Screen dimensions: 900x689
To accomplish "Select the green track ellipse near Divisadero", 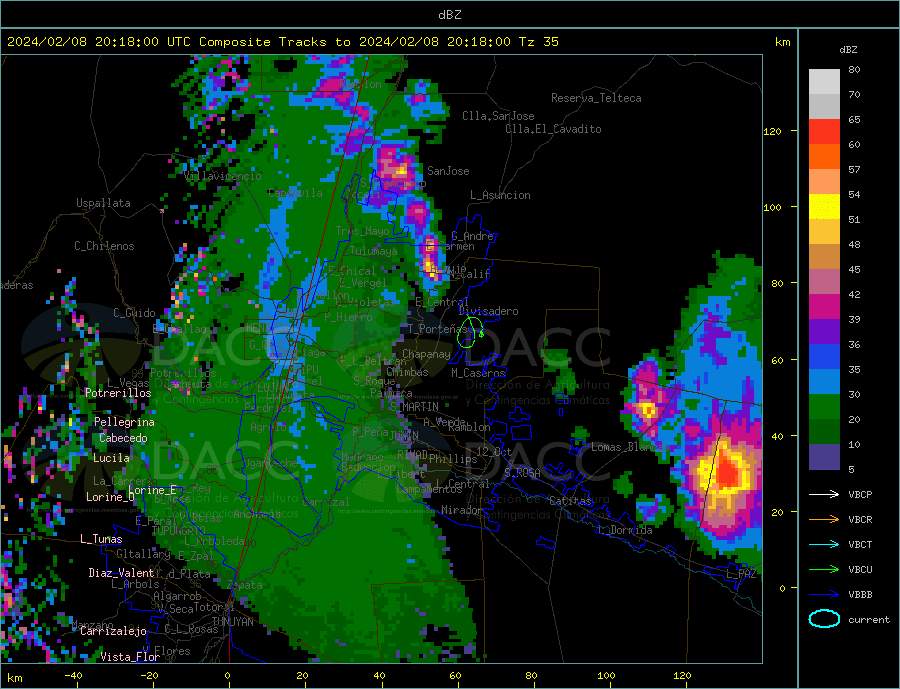I will (469, 332).
